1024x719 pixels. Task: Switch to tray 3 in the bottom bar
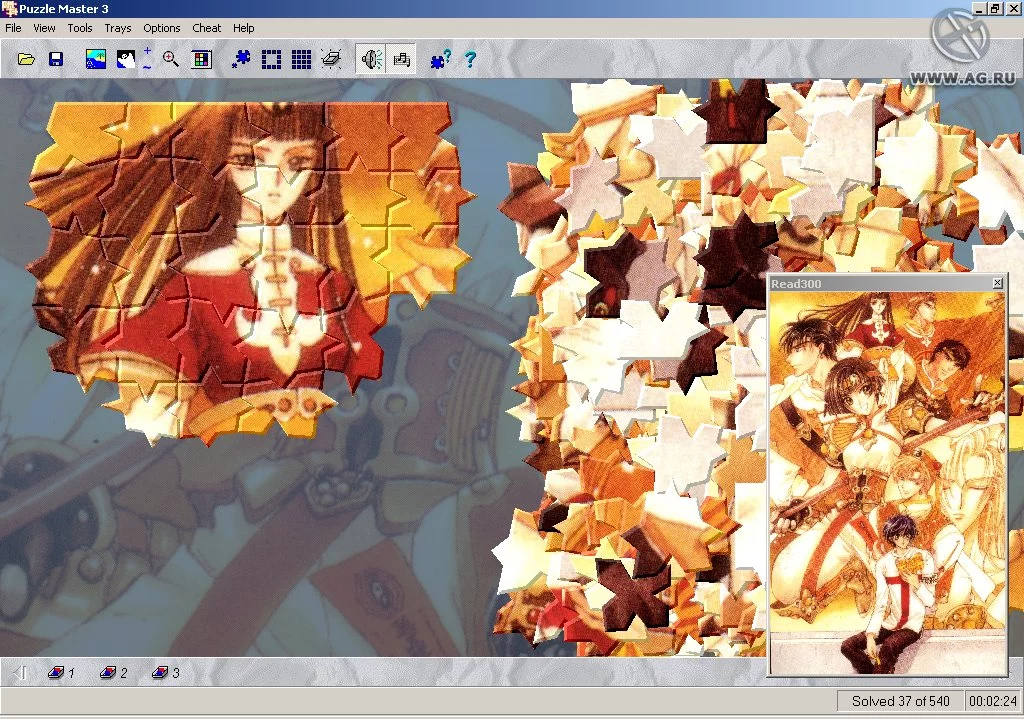click(x=166, y=673)
